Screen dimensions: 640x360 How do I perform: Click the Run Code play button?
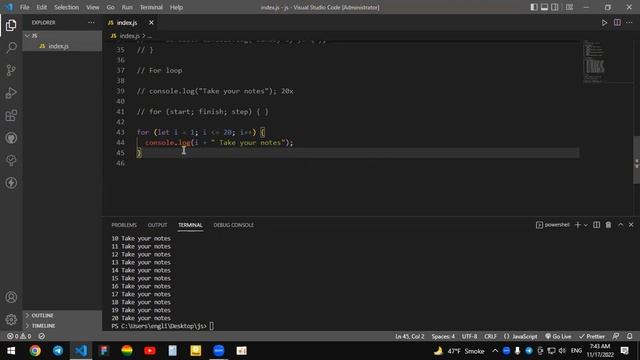point(604,23)
